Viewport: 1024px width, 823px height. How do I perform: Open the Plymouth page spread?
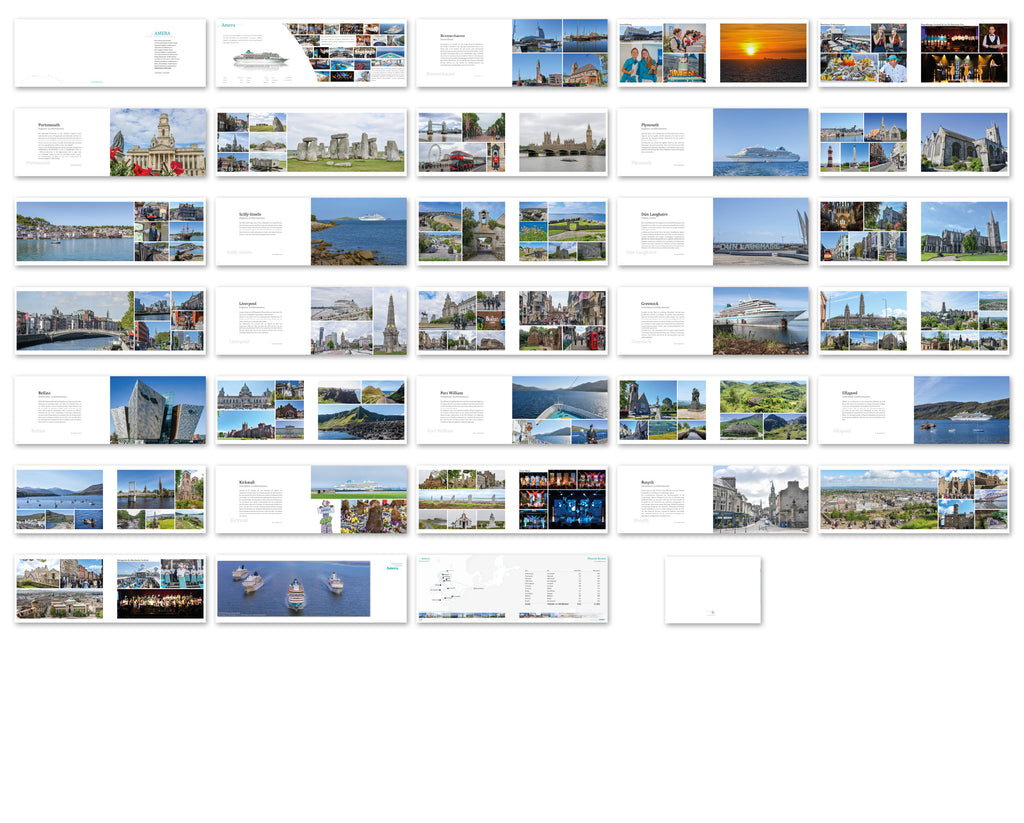click(713, 142)
